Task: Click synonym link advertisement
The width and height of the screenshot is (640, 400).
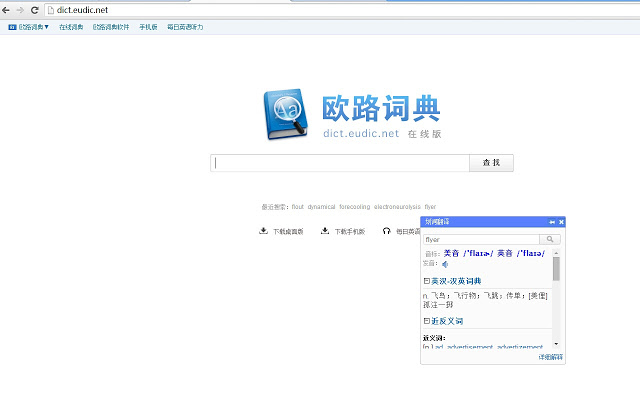Action: point(470,347)
